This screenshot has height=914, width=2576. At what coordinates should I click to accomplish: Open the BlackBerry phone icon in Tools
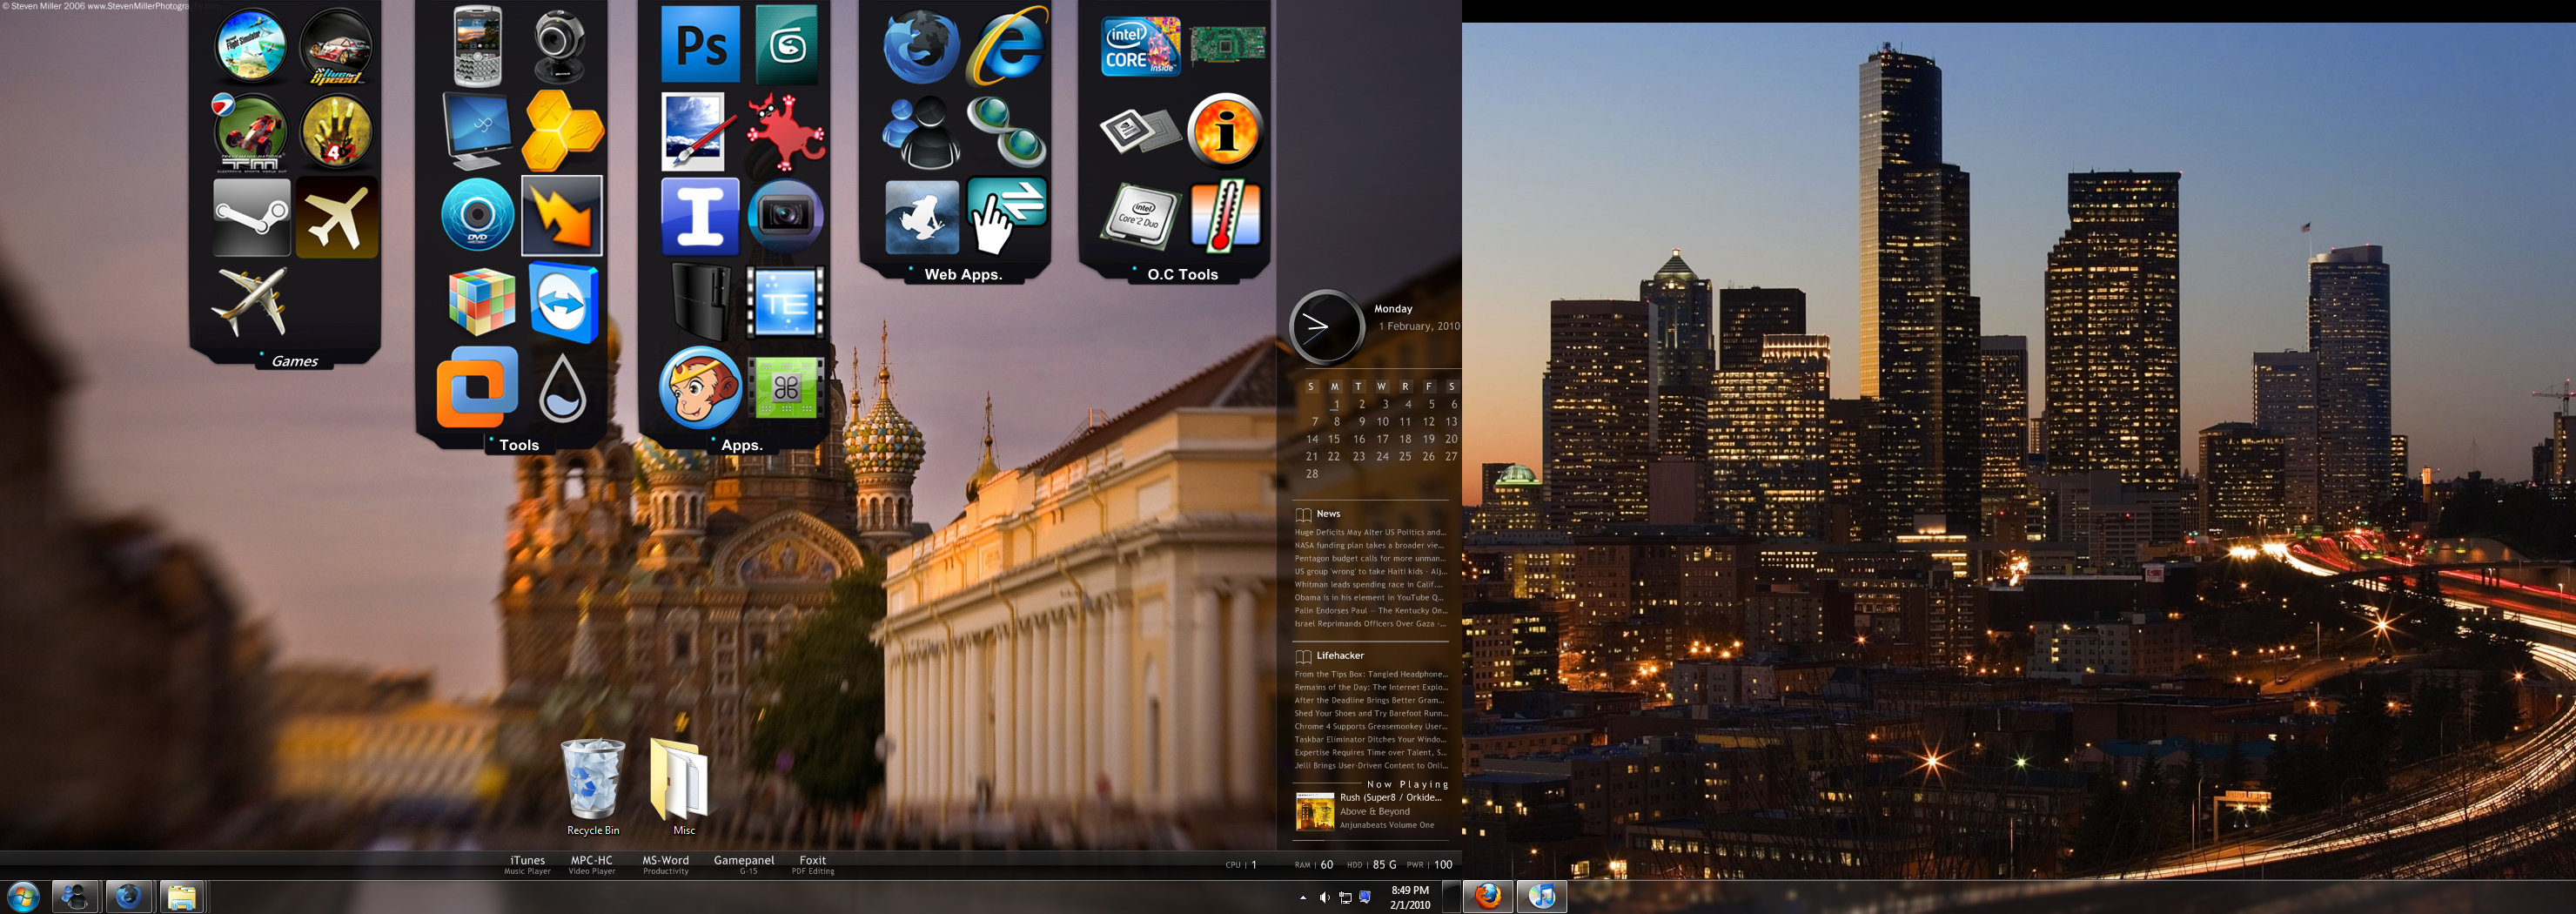pos(477,46)
